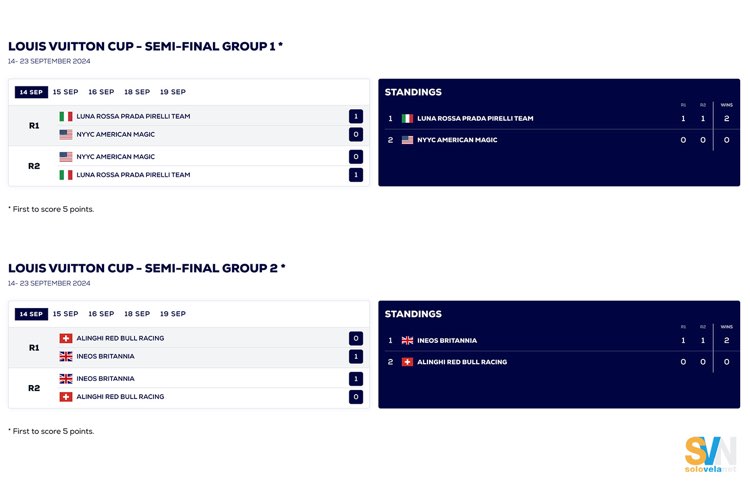This screenshot has width=750, height=487.
Task: Click USA flag in Group 1 standings
Action: [408, 140]
